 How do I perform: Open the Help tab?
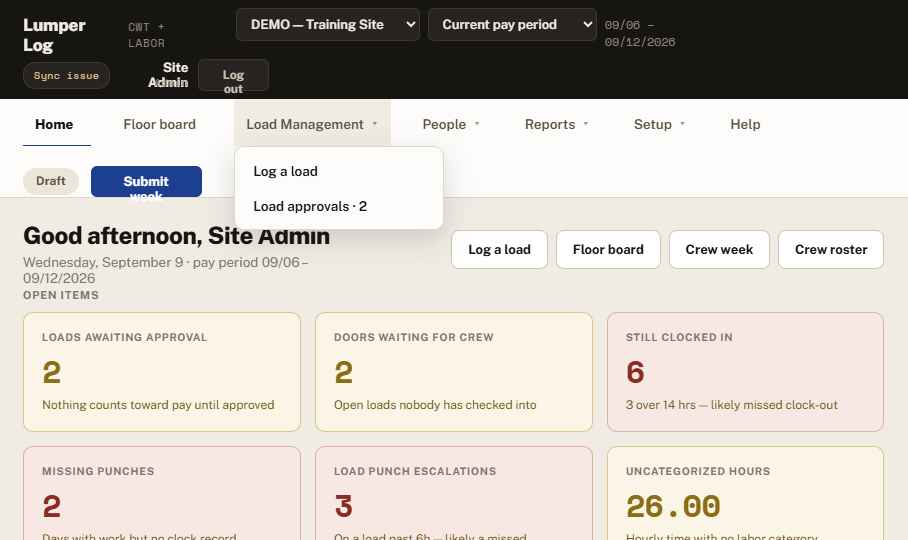pos(745,124)
